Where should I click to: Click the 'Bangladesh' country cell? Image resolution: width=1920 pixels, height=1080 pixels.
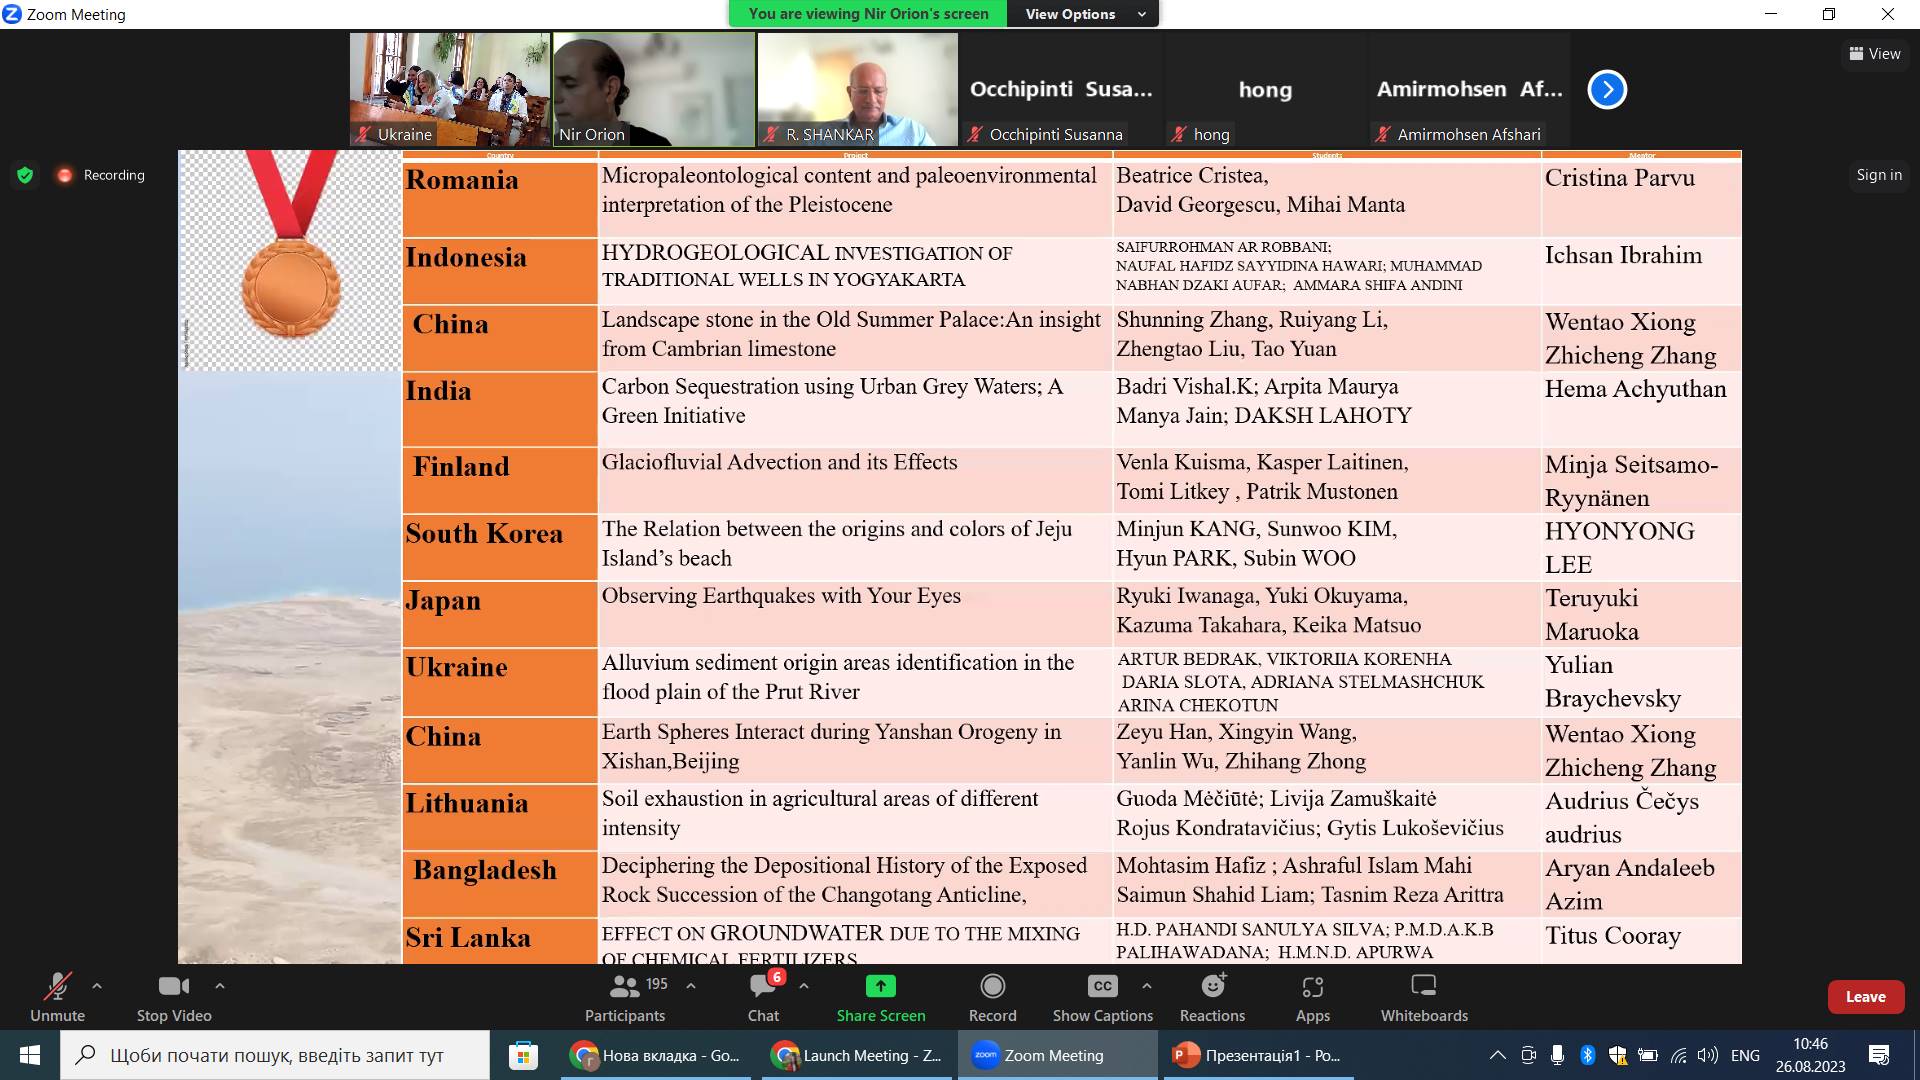[499, 884]
